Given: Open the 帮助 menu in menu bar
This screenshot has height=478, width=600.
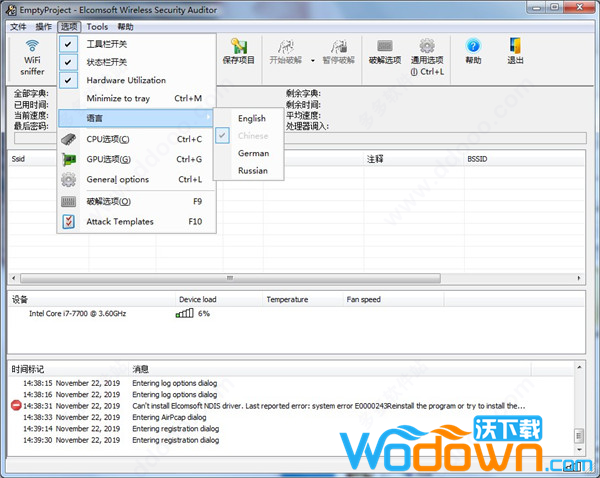Looking at the screenshot, I should point(126,27).
